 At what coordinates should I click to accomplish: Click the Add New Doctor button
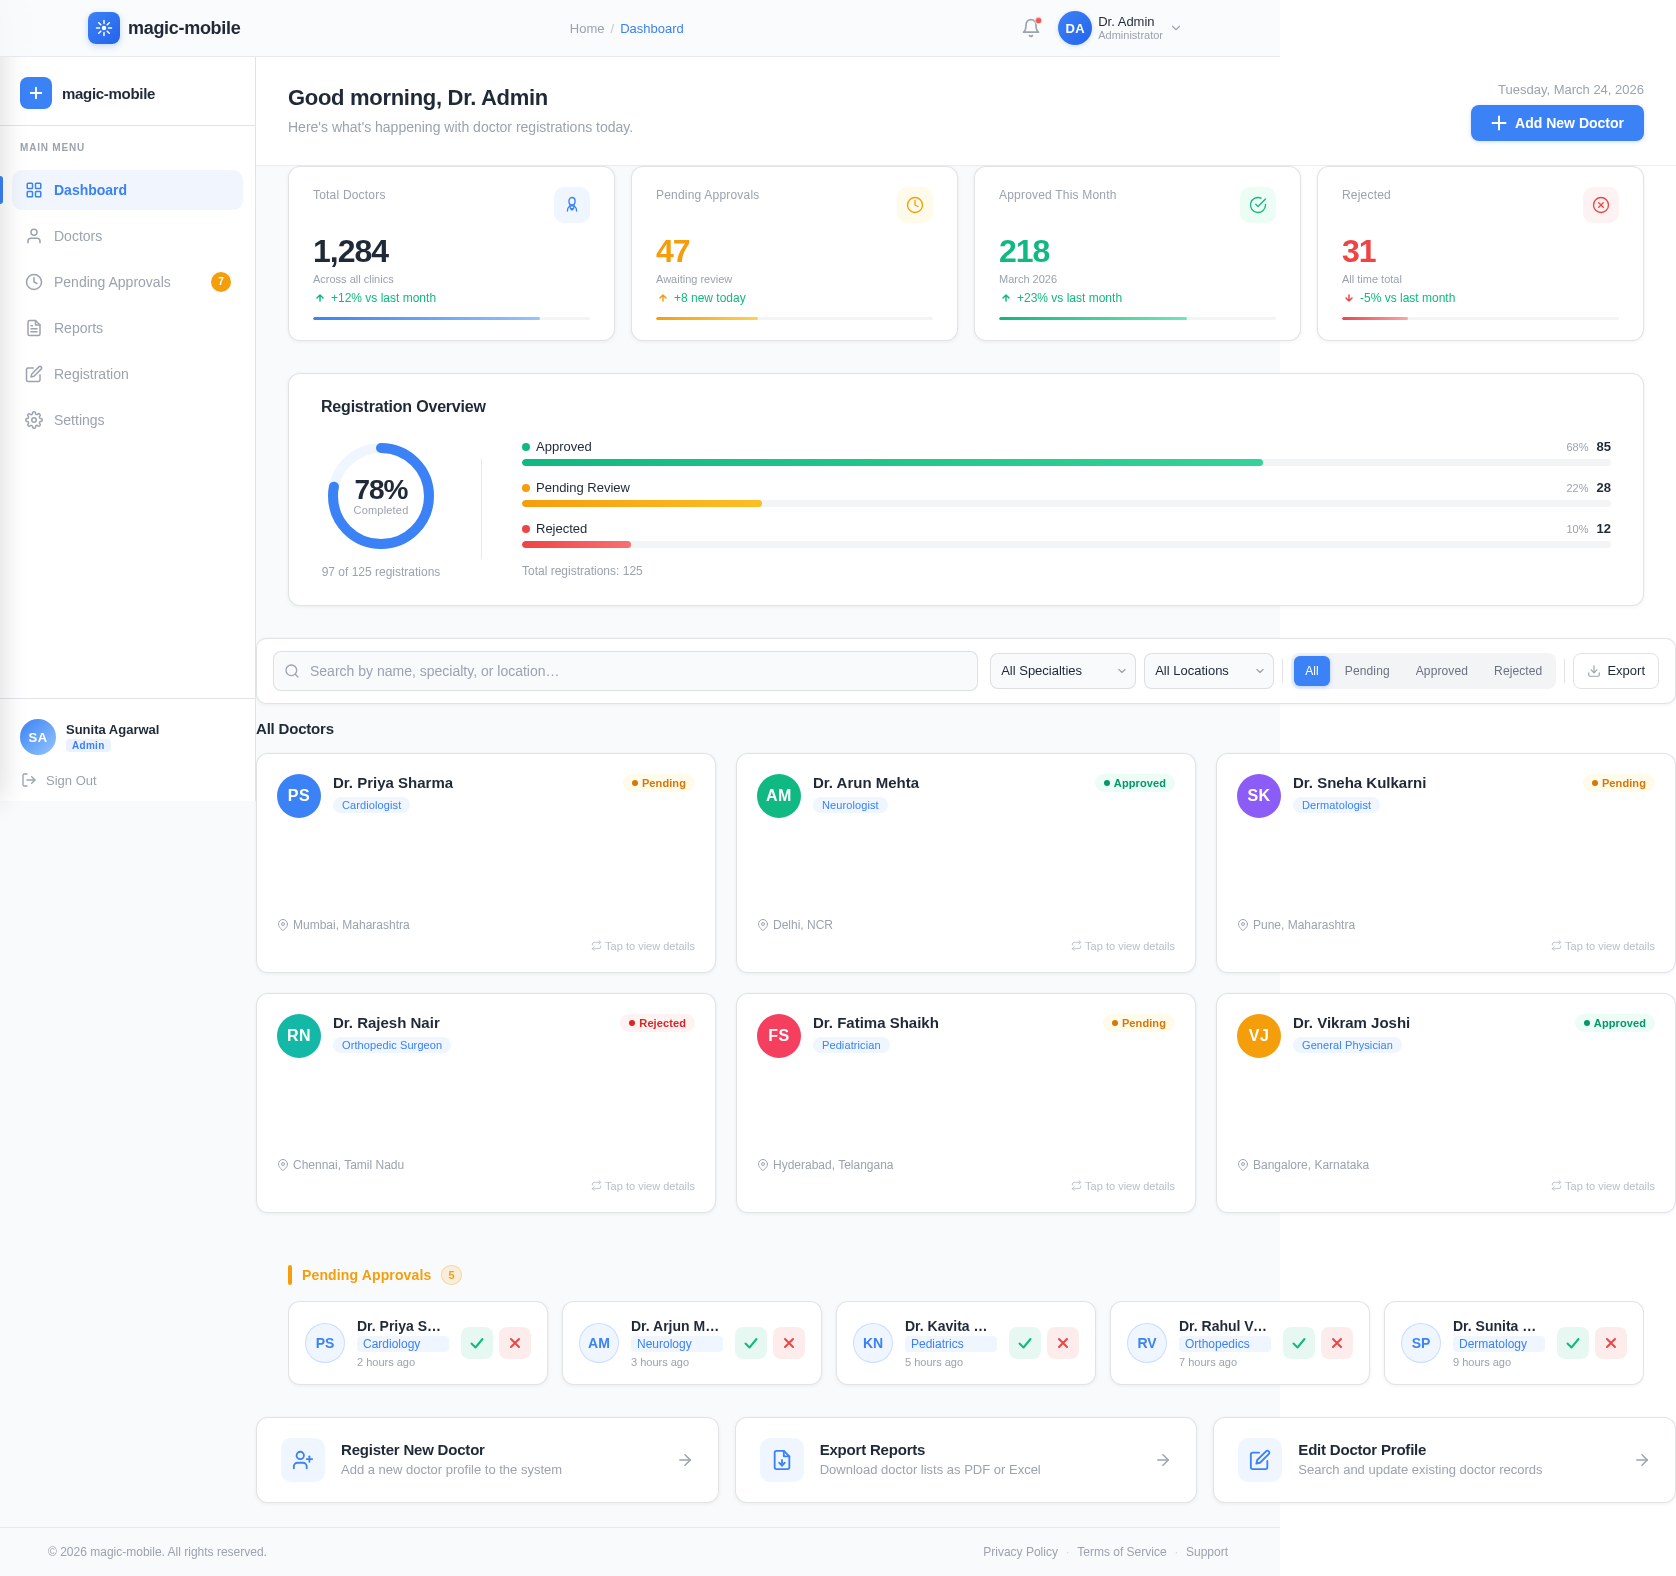[x=1557, y=123]
